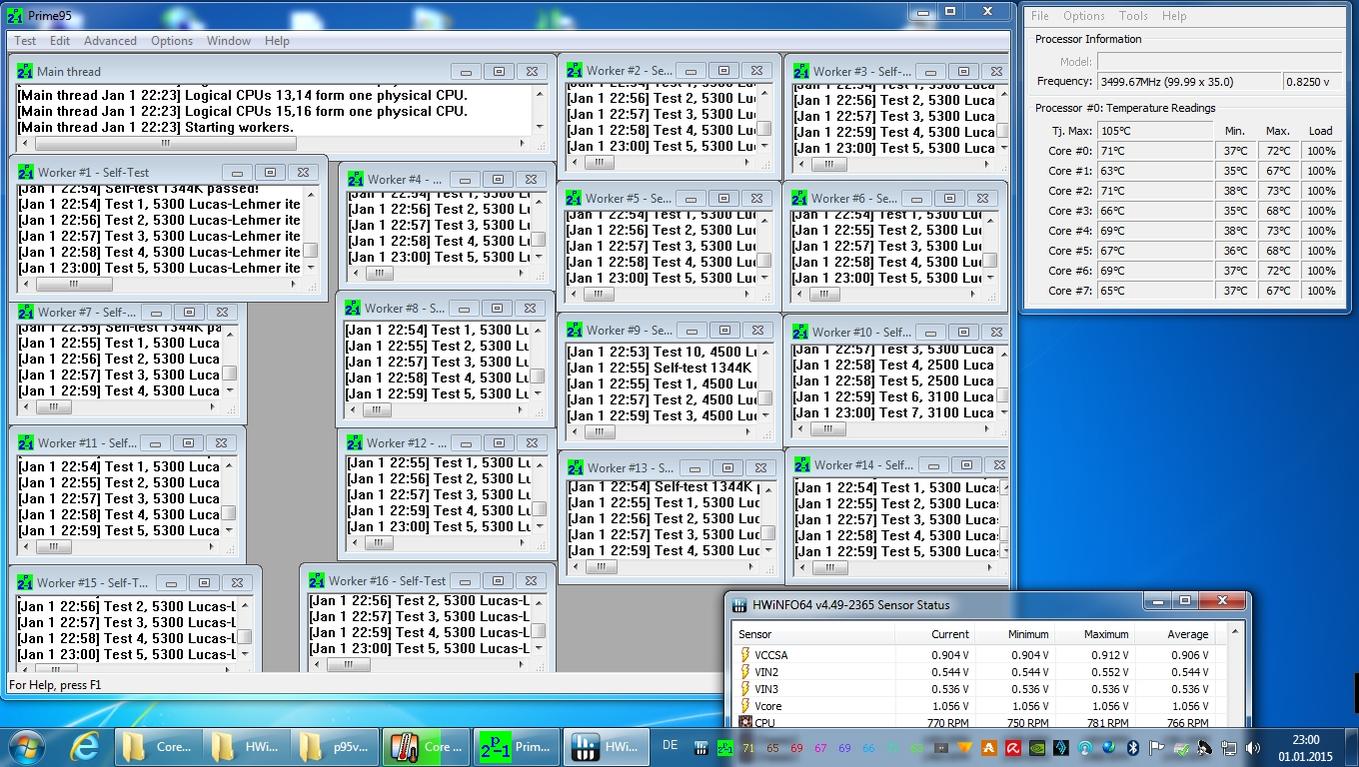Open the File menu in Core Temp
Viewport: 1359px width, 767px height.
[1040, 16]
